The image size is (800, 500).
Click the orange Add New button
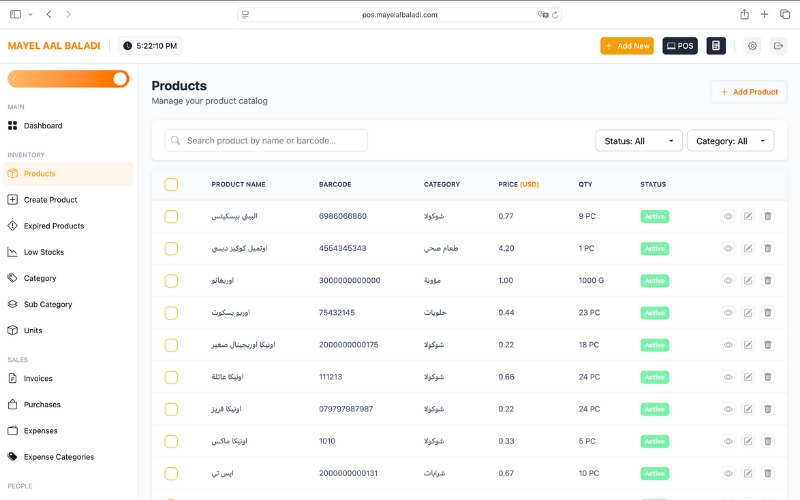(x=626, y=46)
